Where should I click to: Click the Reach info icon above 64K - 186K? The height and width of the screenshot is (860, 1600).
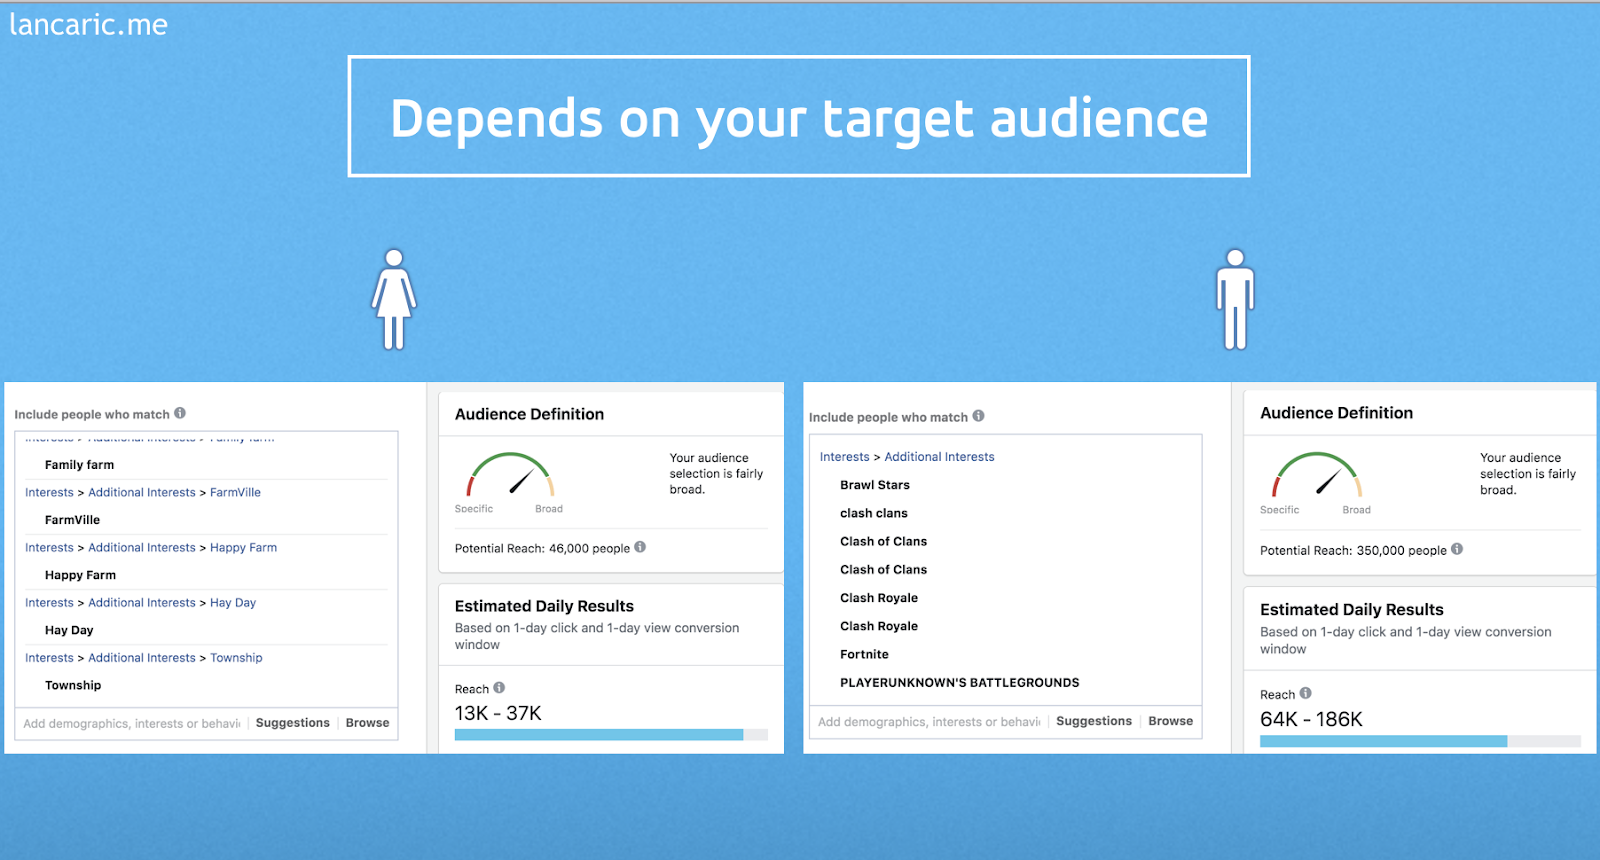coord(1305,693)
